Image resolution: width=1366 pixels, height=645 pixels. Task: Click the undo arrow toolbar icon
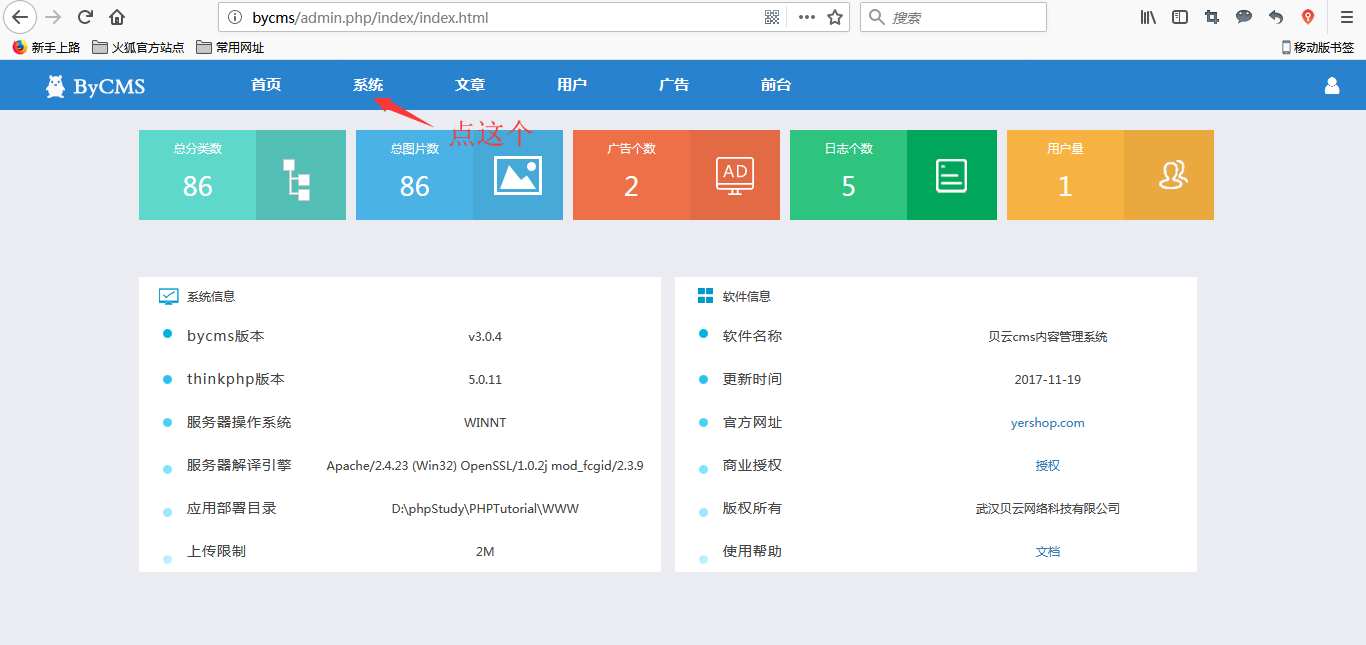[1276, 17]
